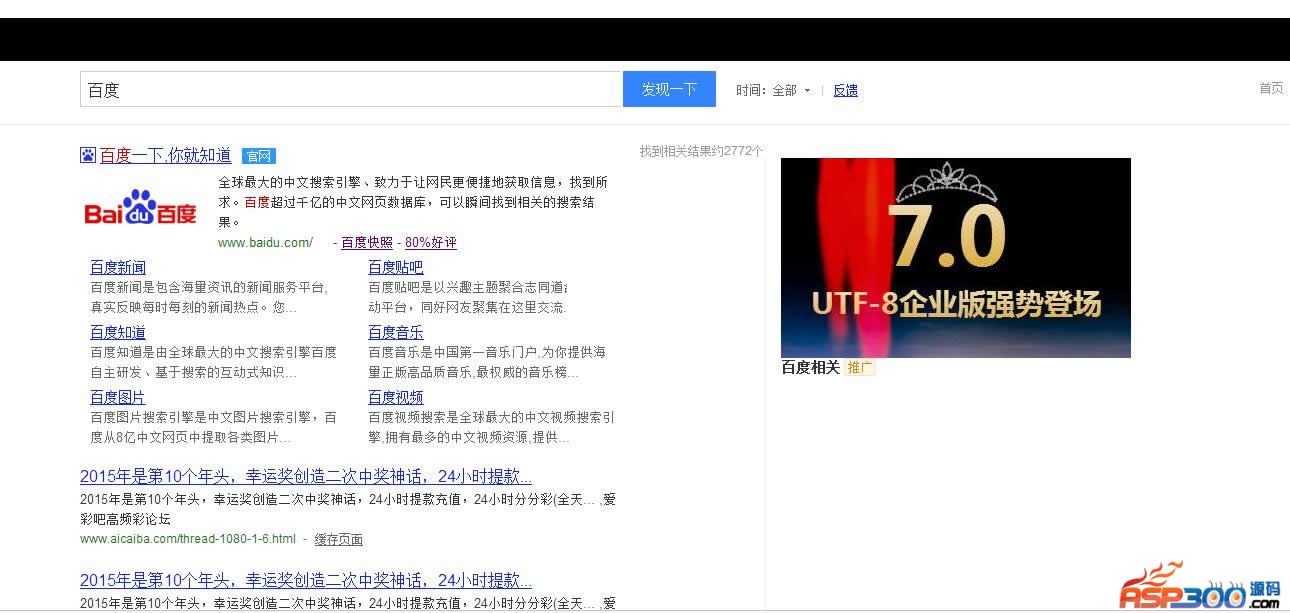This screenshot has width=1290, height=613.
Task: Focus the search box containing 百度
Action: (x=351, y=89)
